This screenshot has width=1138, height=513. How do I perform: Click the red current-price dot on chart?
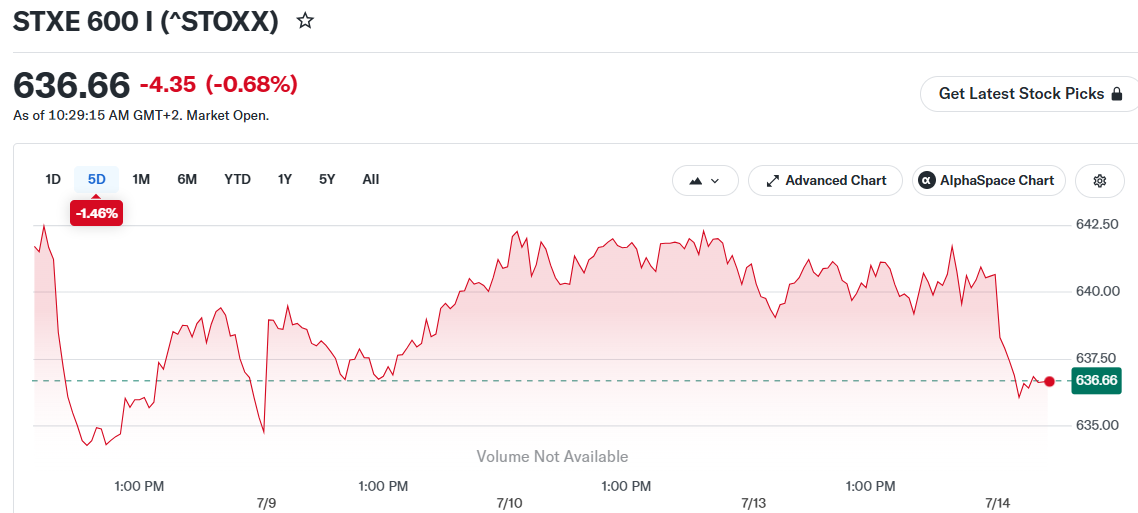pos(1049,381)
